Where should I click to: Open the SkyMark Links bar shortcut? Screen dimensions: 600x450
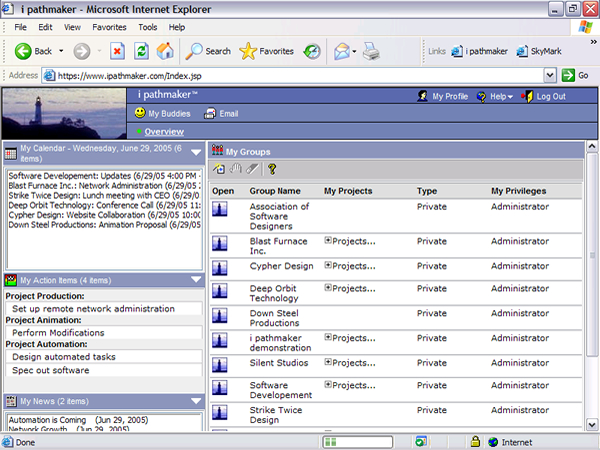click(539, 51)
